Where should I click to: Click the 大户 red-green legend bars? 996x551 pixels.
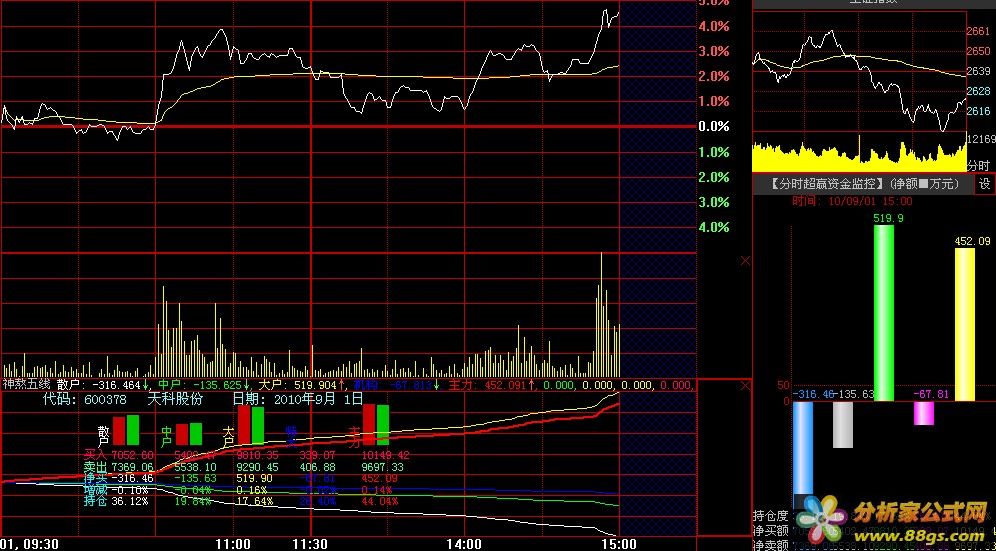pos(251,425)
